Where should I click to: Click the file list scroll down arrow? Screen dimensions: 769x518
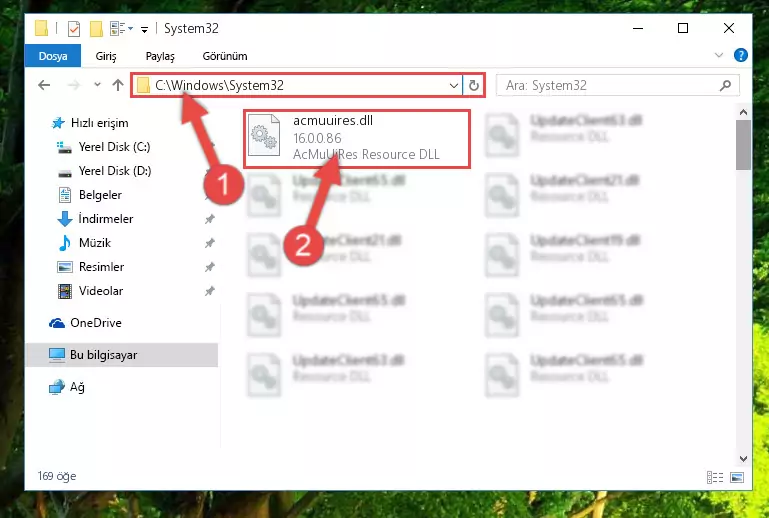tap(743, 459)
